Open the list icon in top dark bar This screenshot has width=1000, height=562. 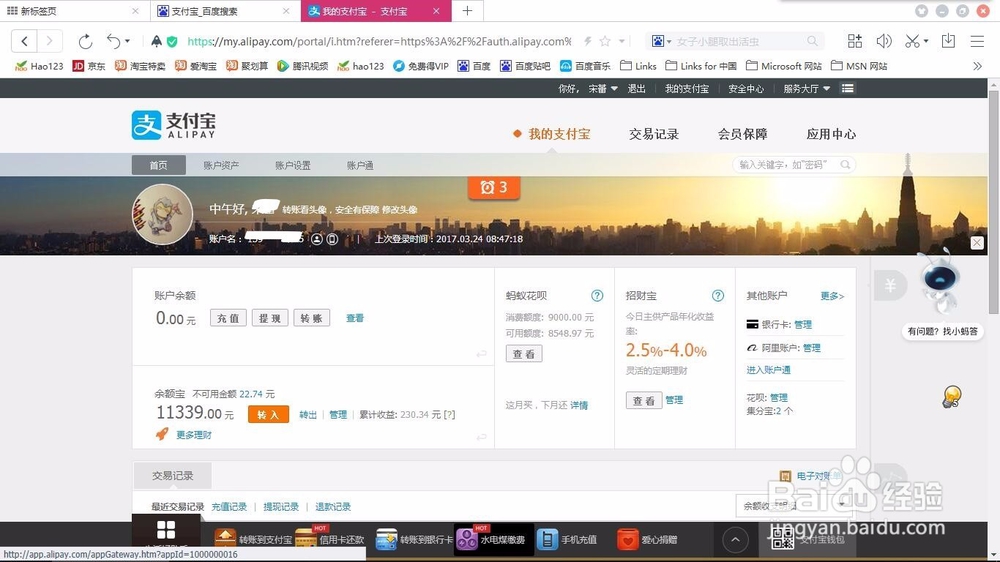848,89
